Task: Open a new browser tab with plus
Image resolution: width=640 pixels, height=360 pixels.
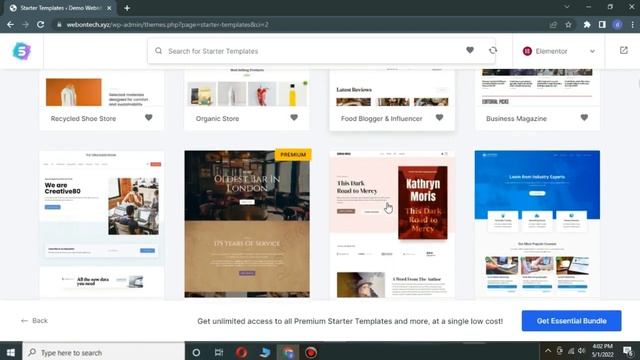Action: (127, 8)
